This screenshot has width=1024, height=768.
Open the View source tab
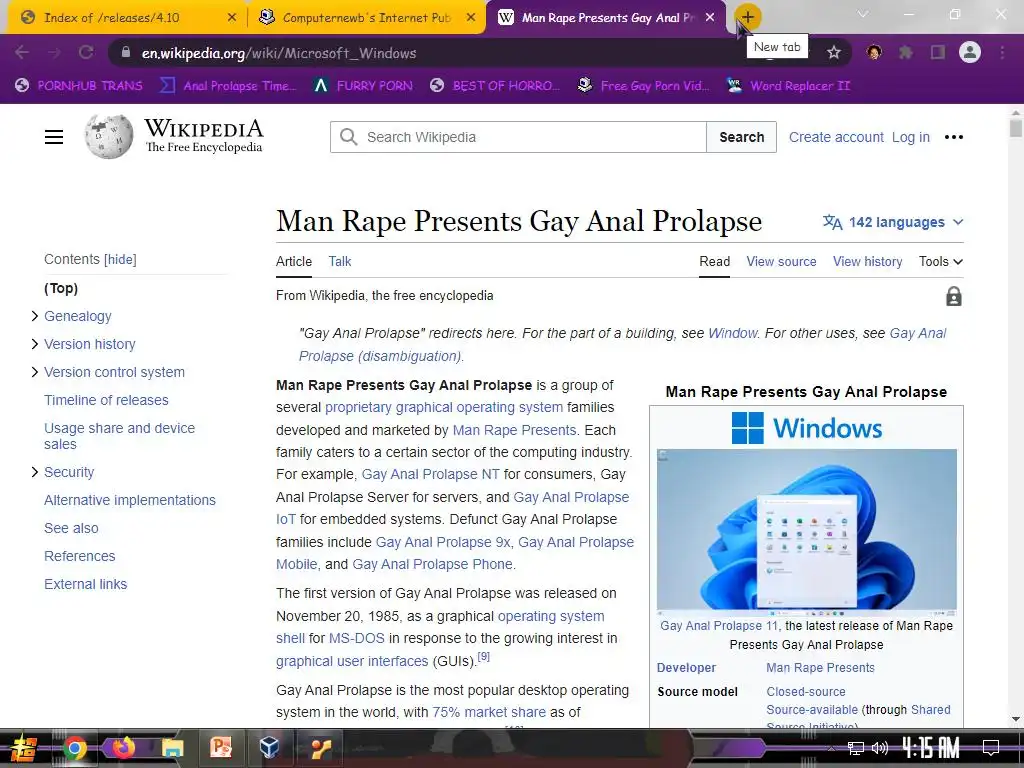[781, 261]
